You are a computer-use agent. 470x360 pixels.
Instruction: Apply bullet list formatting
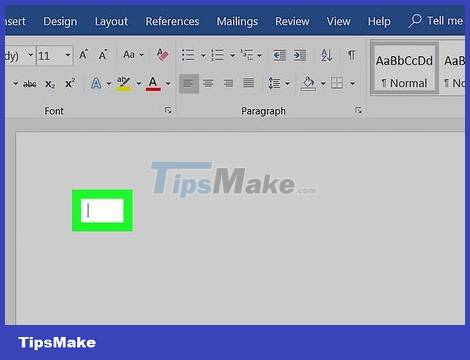(188, 55)
